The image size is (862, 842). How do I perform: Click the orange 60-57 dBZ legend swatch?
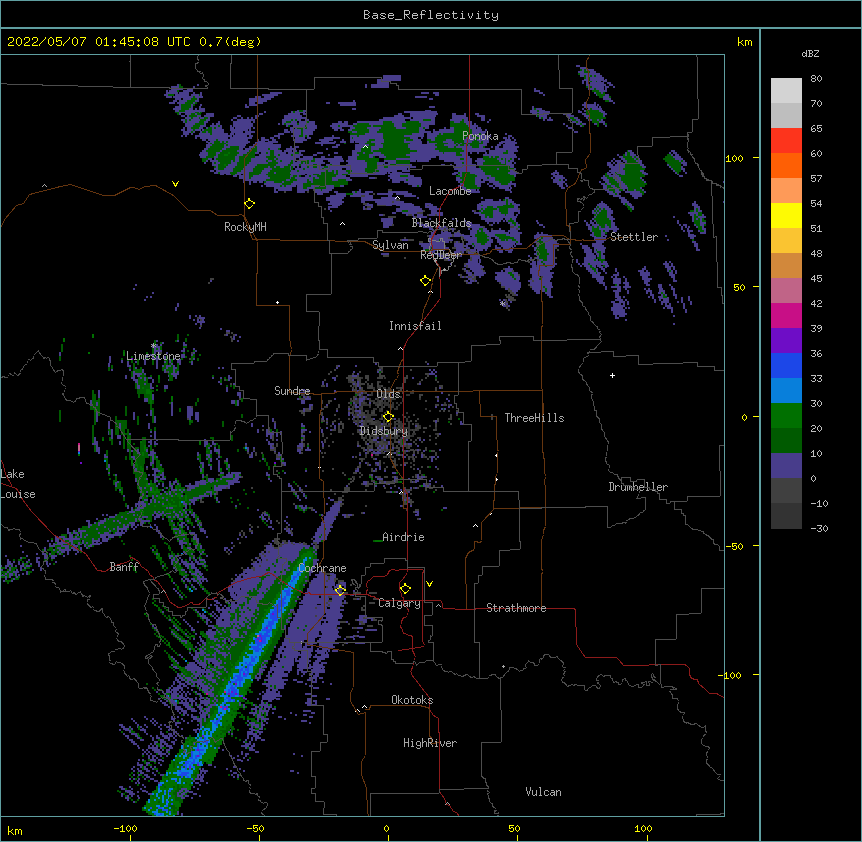point(786,165)
